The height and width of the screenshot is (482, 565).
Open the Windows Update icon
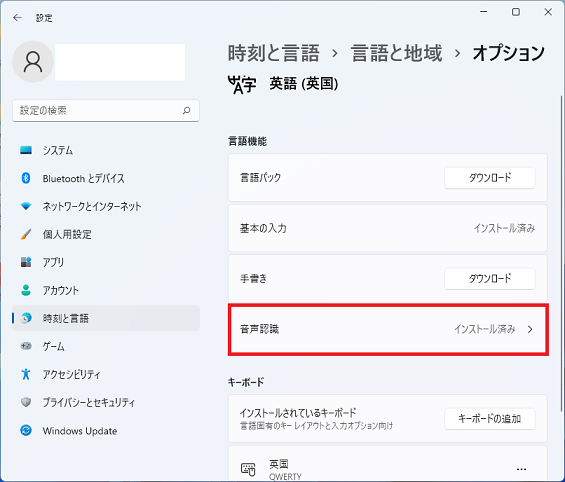tap(26, 430)
